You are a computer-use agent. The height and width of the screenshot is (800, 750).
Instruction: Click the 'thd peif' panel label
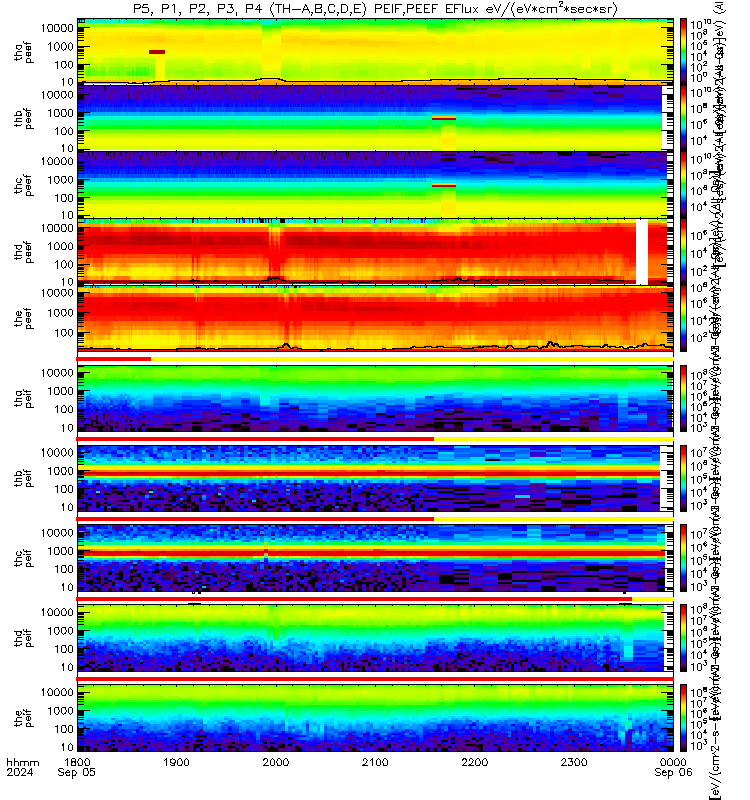23,638
